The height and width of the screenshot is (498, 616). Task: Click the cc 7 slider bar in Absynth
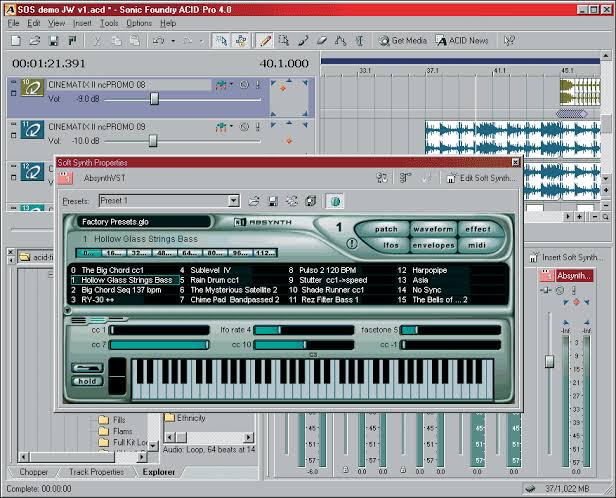(x=159, y=345)
